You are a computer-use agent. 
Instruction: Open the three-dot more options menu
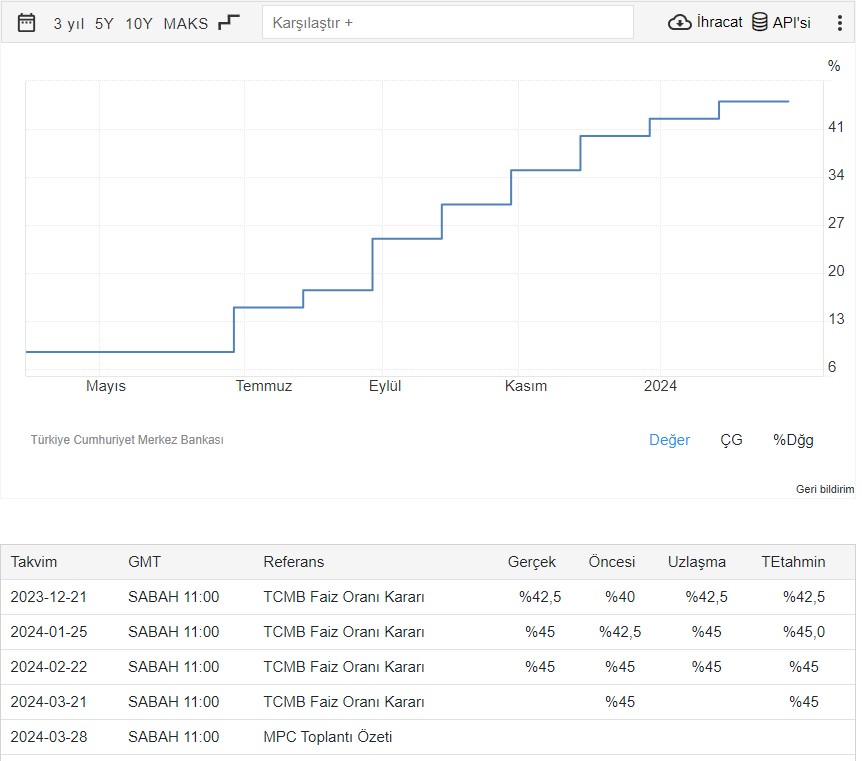tap(839, 23)
